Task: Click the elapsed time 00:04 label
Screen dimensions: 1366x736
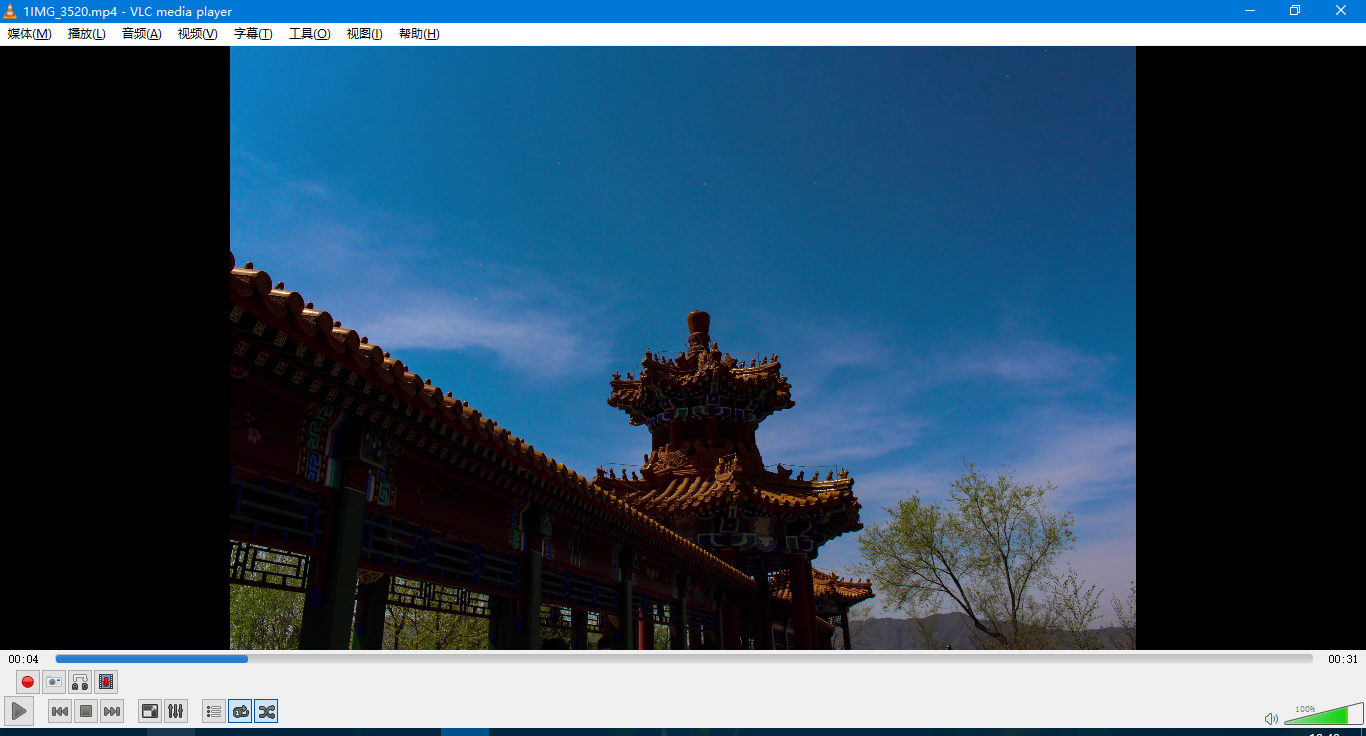Action: point(23,659)
